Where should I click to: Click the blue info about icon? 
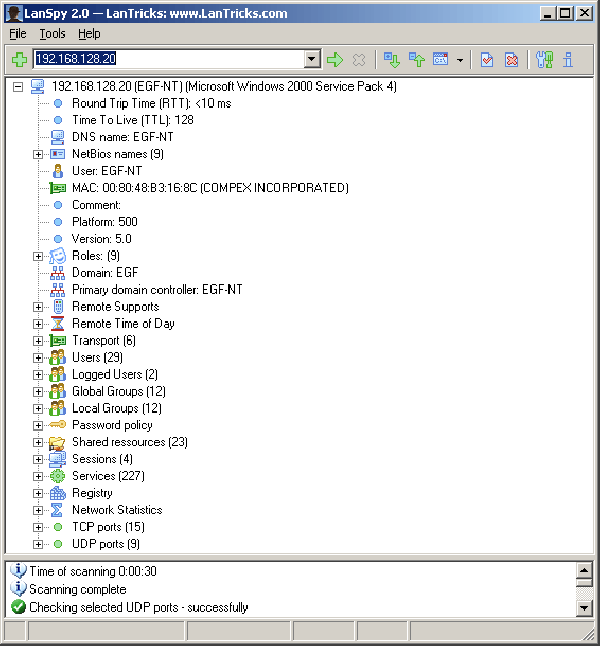click(568, 60)
